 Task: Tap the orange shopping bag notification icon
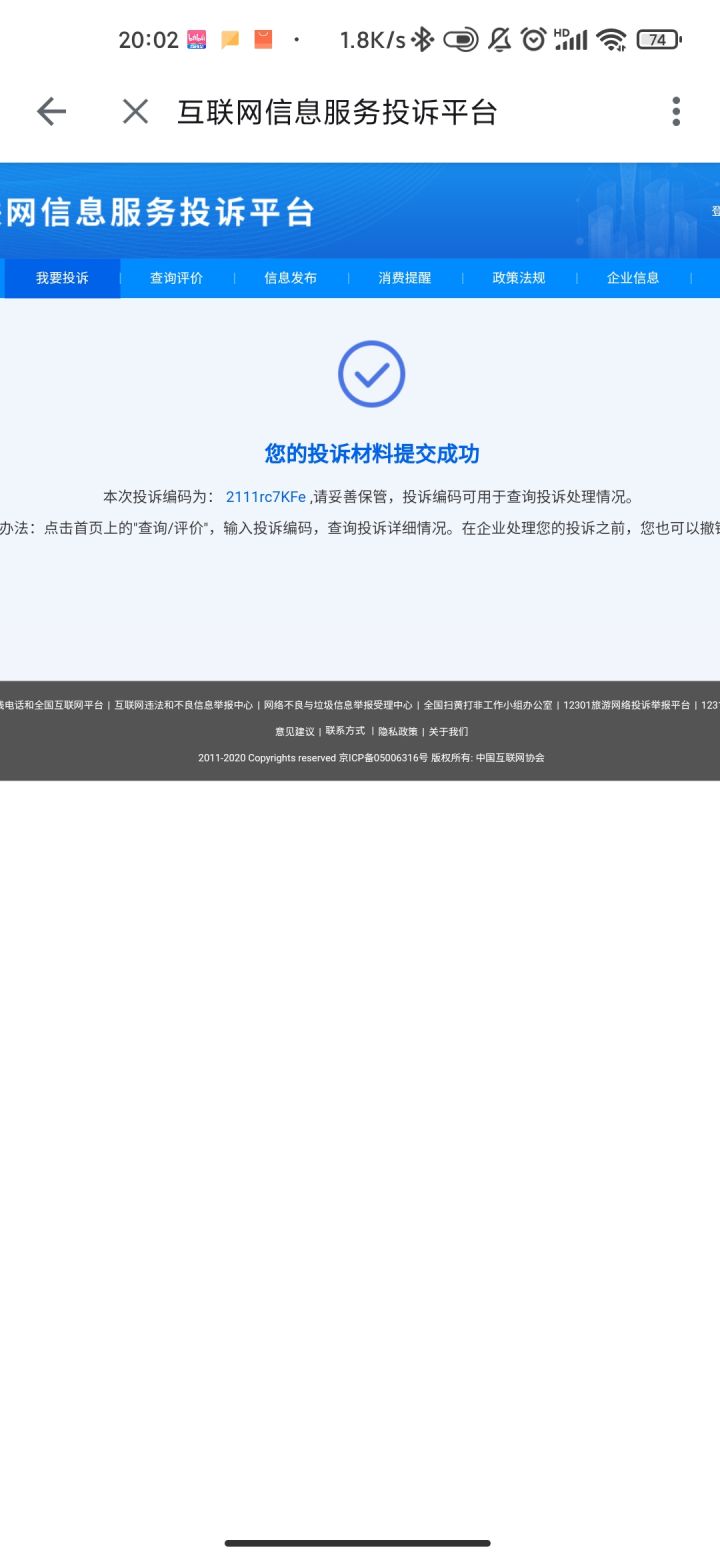tap(263, 40)
